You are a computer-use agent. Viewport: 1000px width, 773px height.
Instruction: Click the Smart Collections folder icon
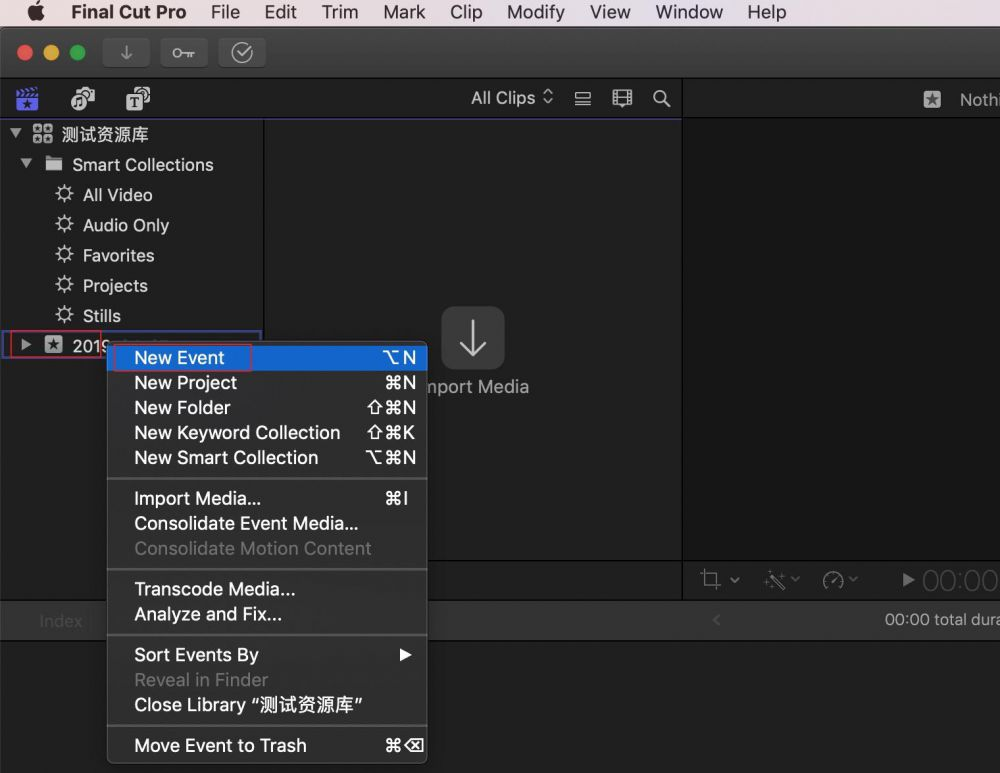[54, 164]
